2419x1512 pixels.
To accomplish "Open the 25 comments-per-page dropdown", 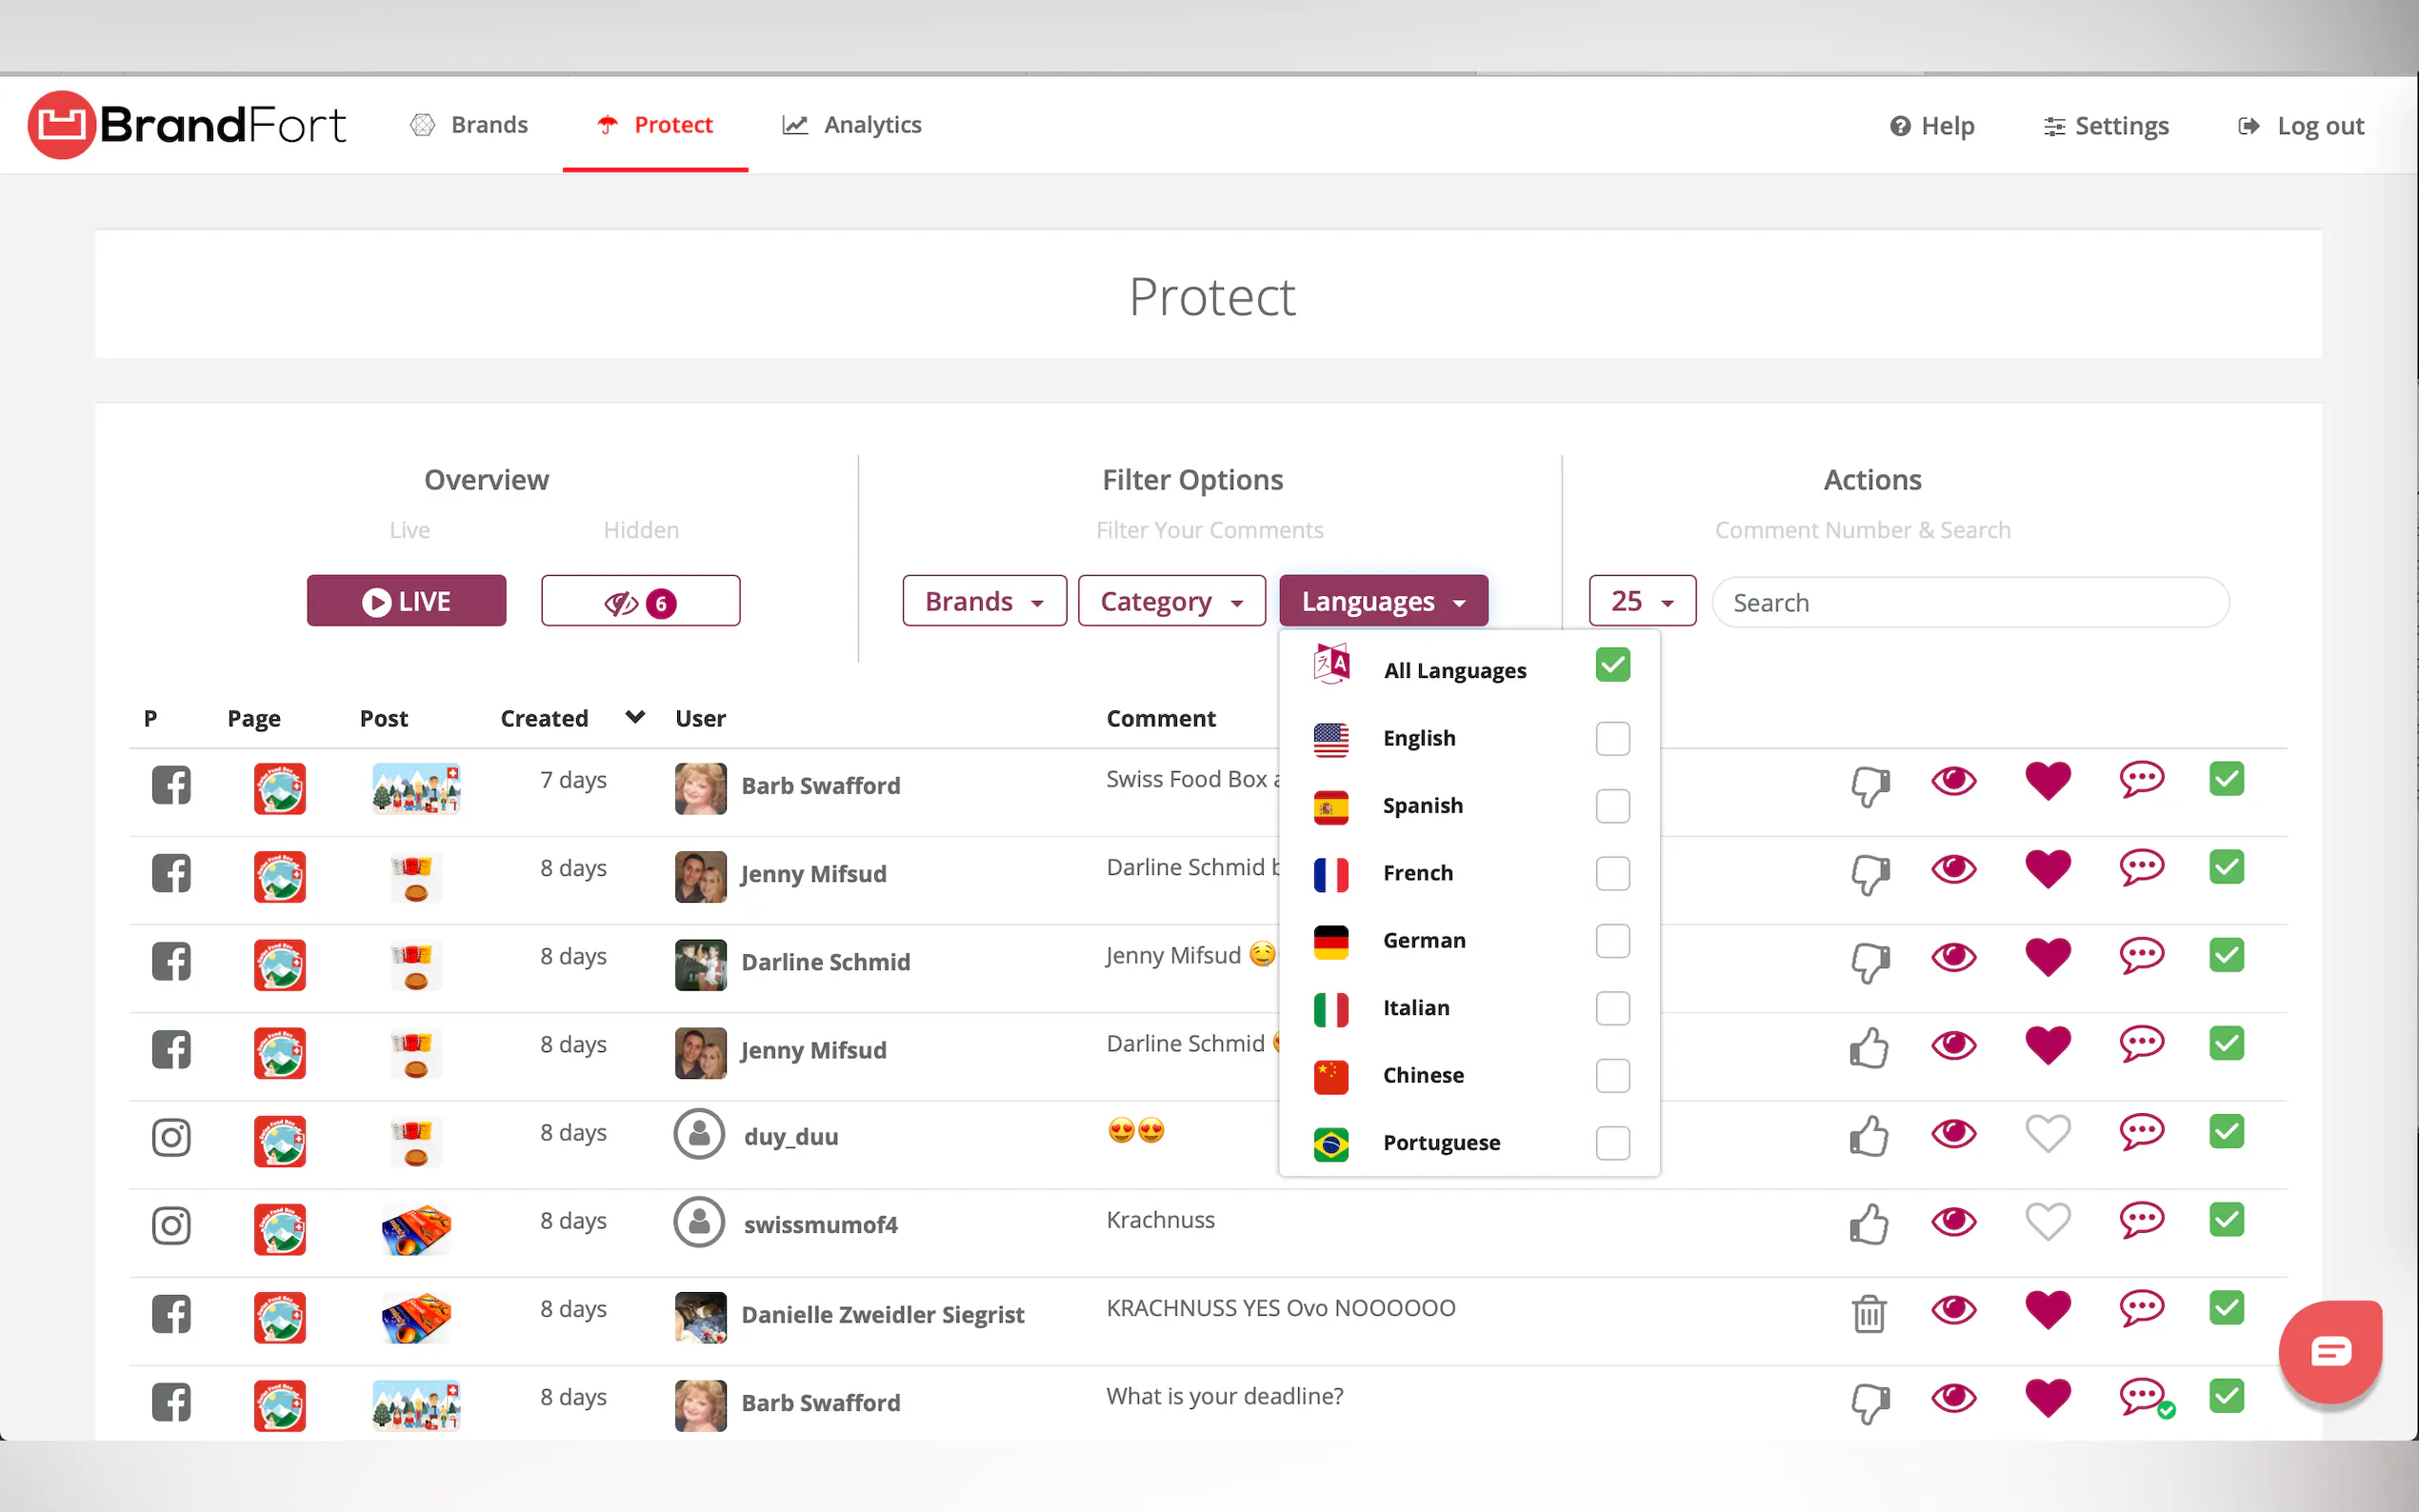I will click(x=1641, y=601).
